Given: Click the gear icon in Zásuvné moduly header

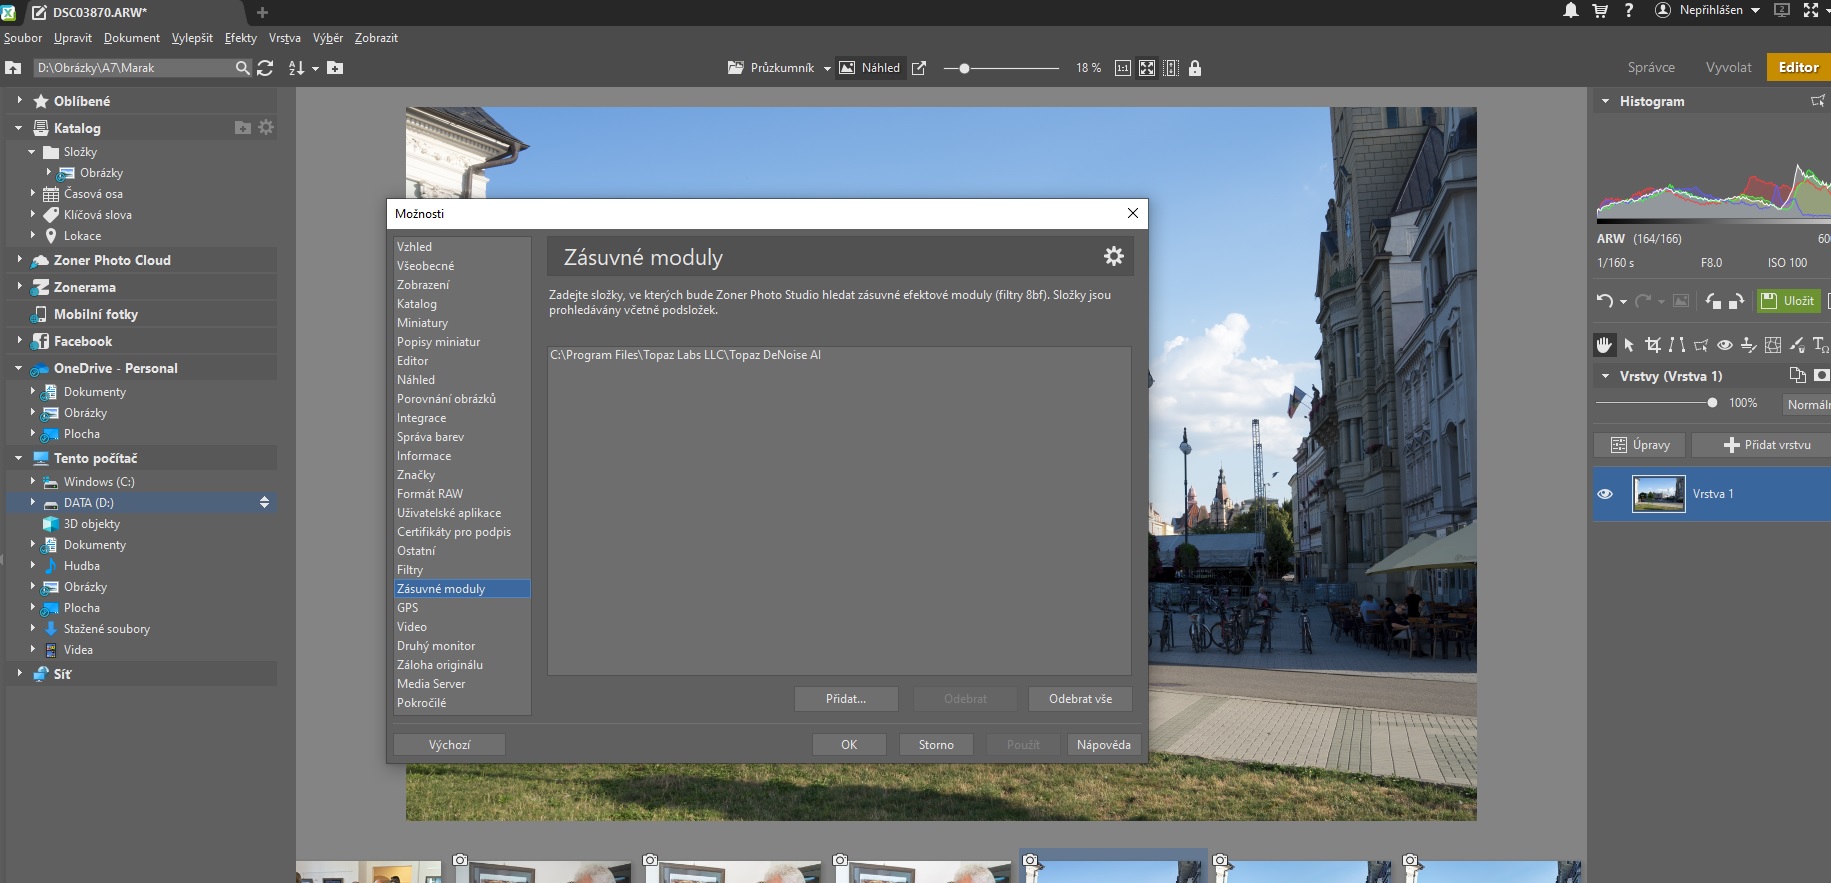Looking at the screenshot, I should point(1113,257).
